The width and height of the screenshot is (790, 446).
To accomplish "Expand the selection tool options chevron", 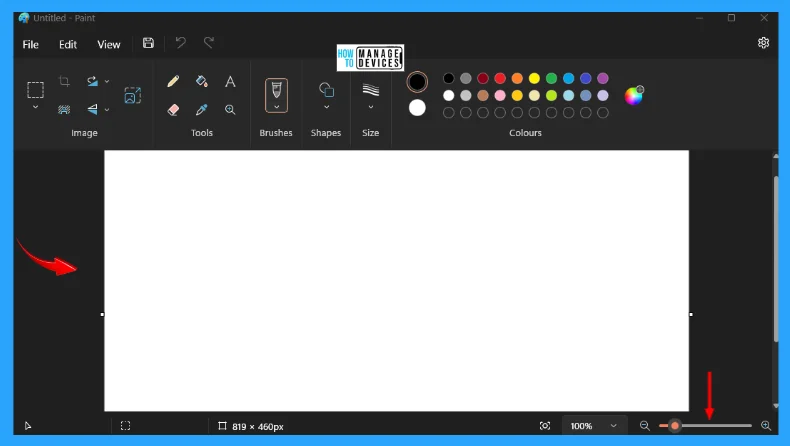I will (35, 107).
